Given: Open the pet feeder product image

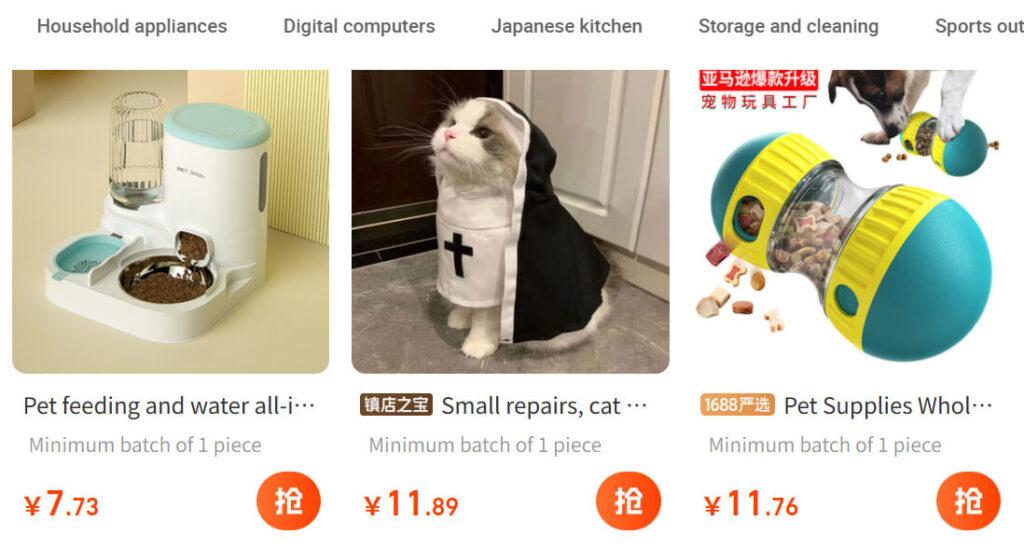Looking at the screenshot, I should pos(170,221).
